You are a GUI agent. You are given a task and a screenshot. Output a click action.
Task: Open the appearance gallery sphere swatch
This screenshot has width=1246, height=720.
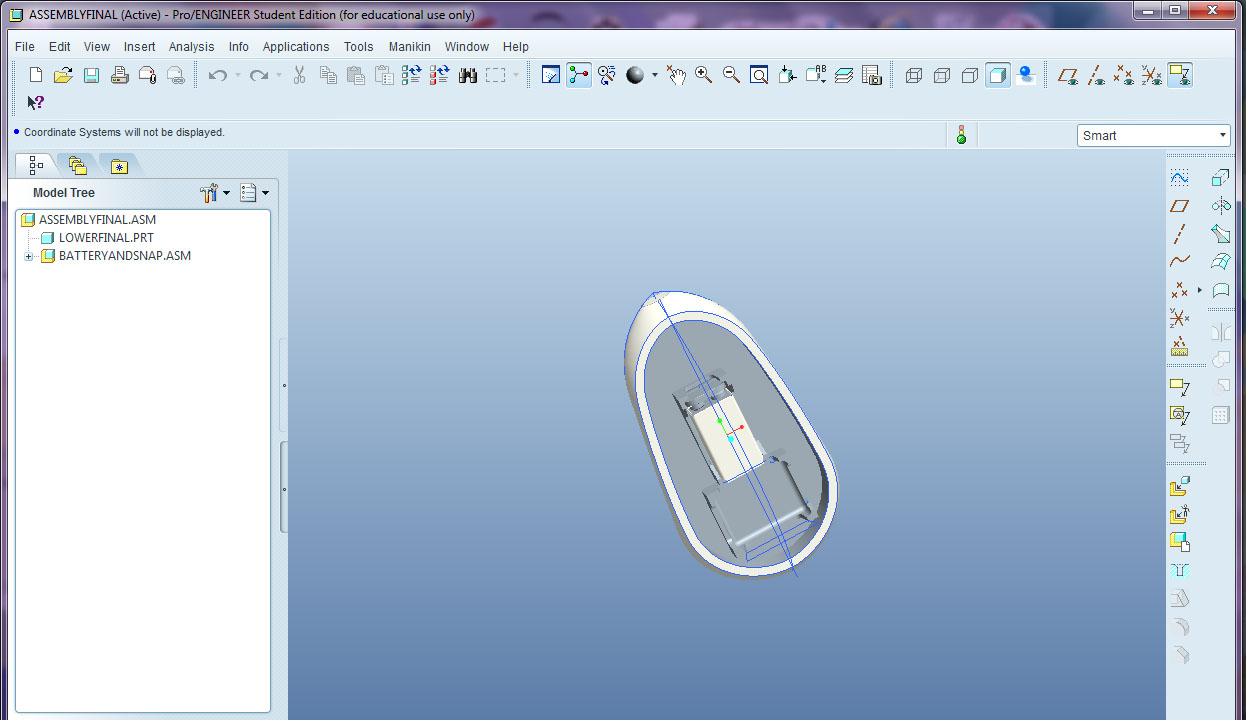point(637,74)
